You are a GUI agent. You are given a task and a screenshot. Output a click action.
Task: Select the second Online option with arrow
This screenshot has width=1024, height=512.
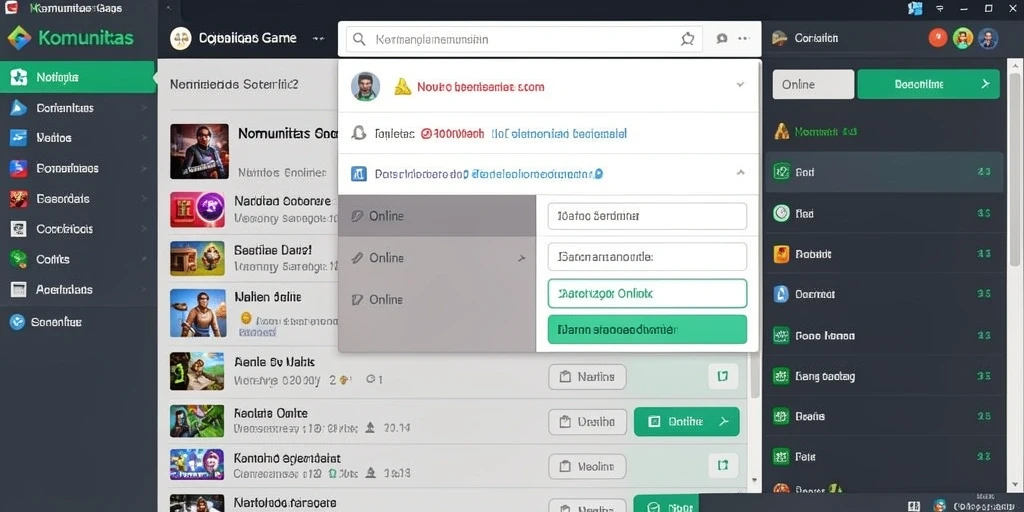437,258
